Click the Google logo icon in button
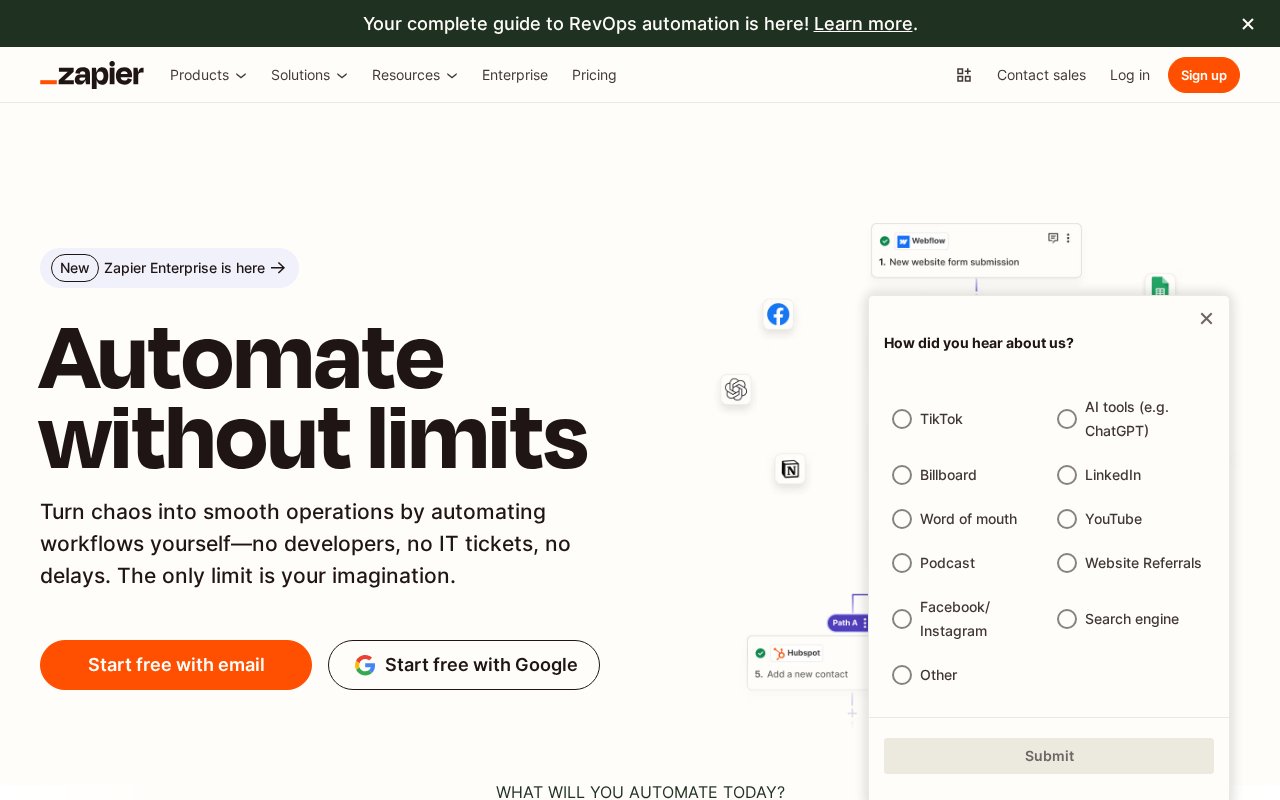 tap(365, 665)
